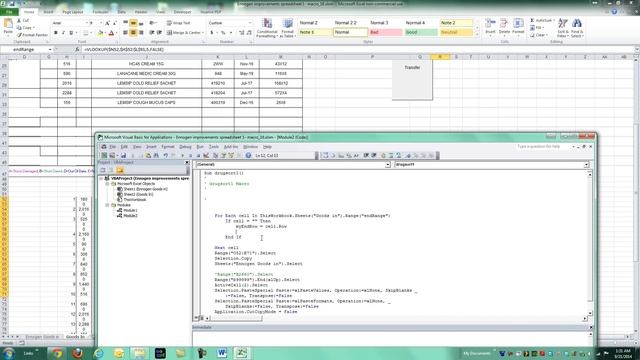
Task: Open the Debug menu in VBA editor
Action: coord(185,147)
